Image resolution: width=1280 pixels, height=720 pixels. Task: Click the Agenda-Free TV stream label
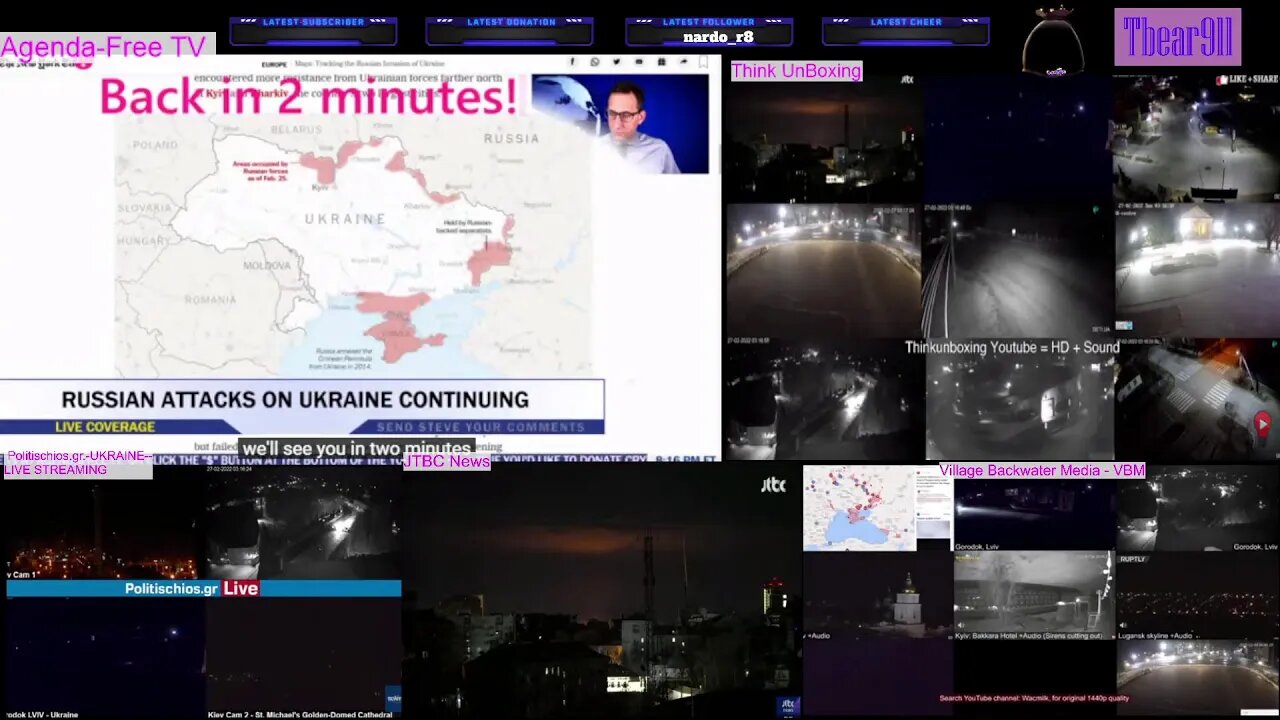(103, 46)
